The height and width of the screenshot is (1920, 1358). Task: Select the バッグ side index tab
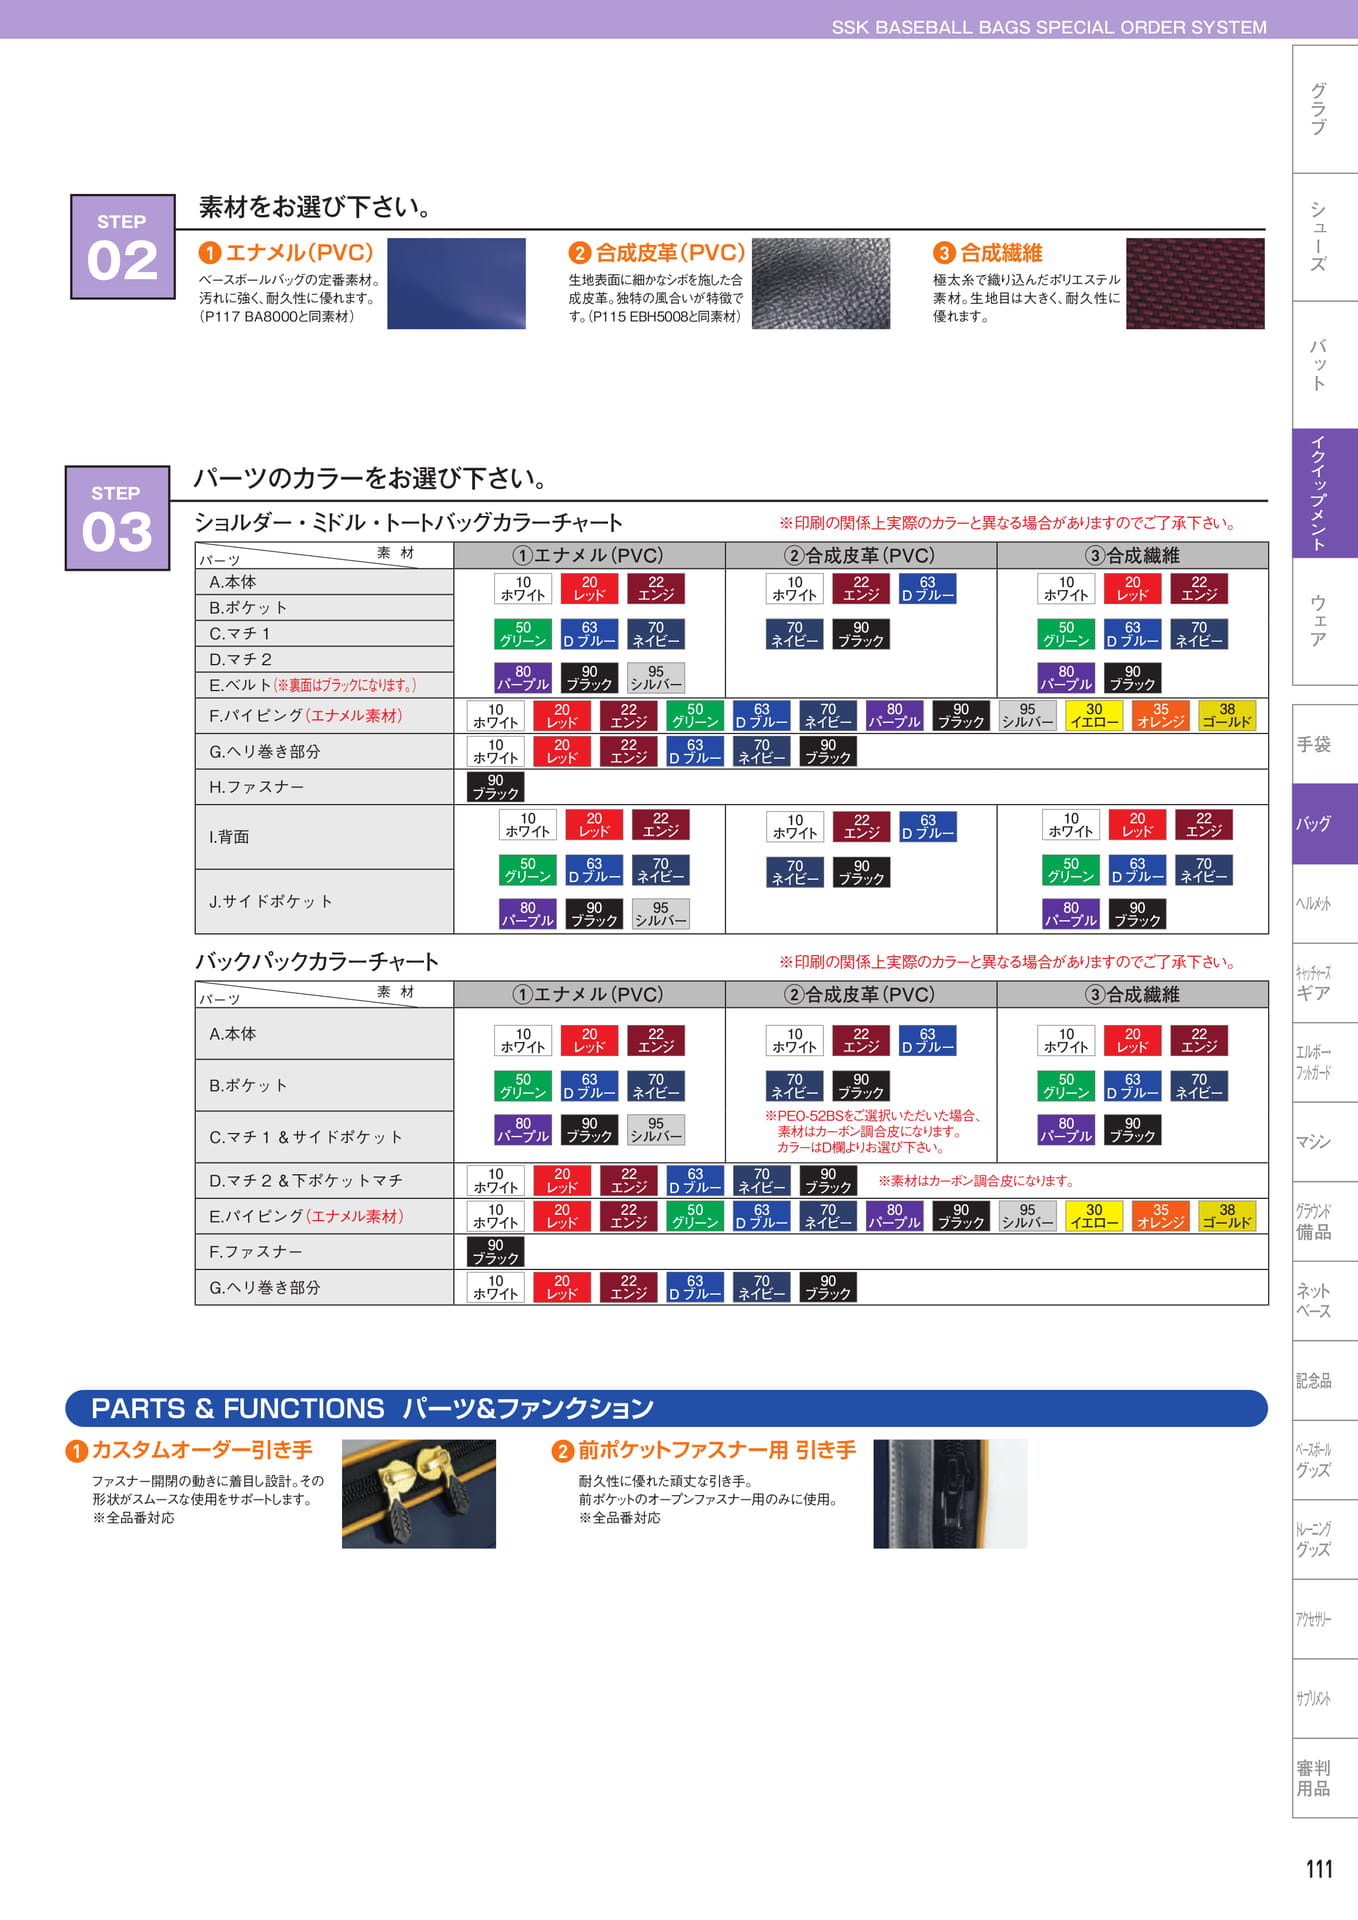point(1325,824)
